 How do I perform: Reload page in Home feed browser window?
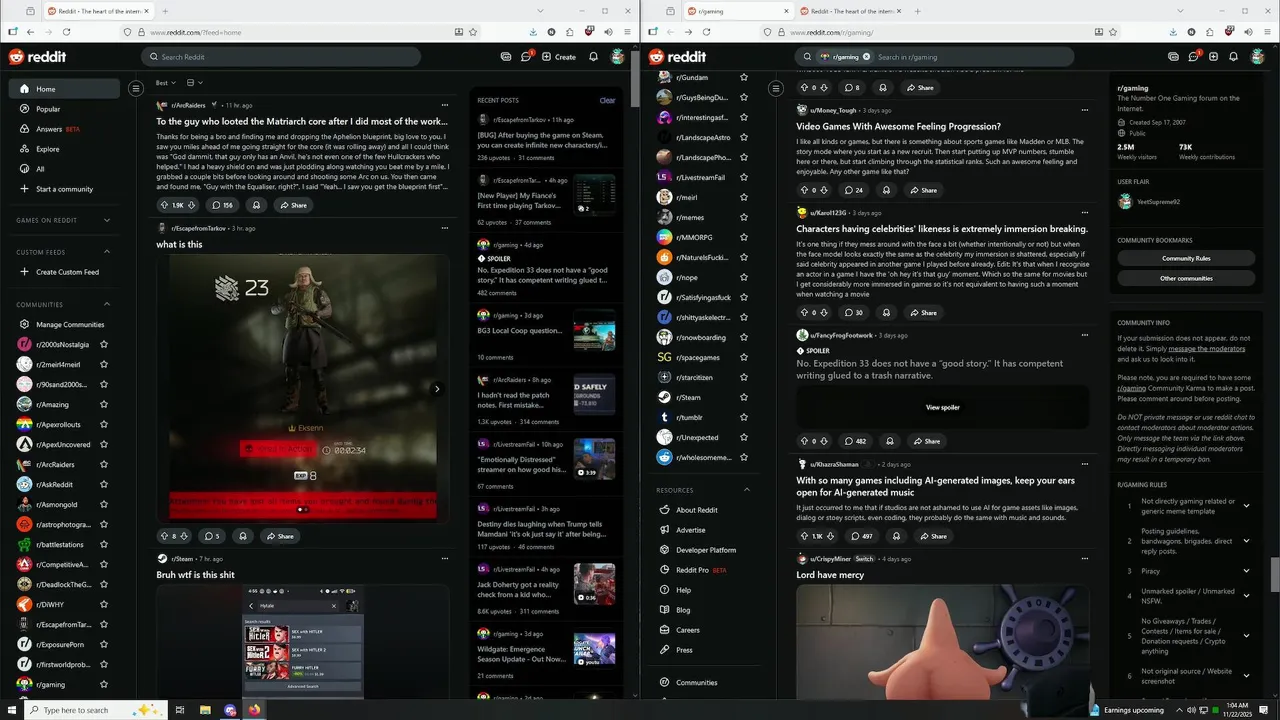(66, 32)
